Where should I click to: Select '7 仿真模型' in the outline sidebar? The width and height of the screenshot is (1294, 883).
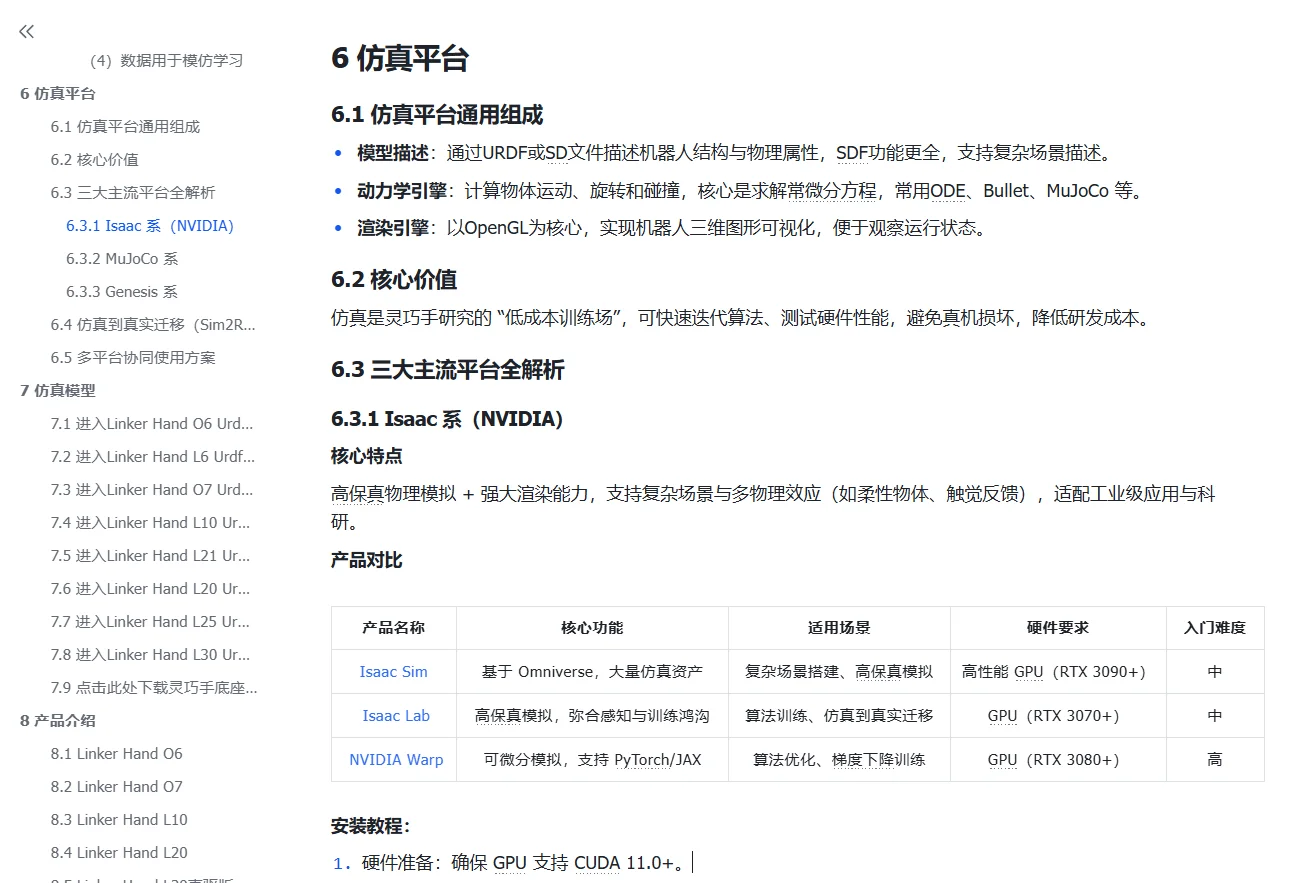click(x=58, y=390)
